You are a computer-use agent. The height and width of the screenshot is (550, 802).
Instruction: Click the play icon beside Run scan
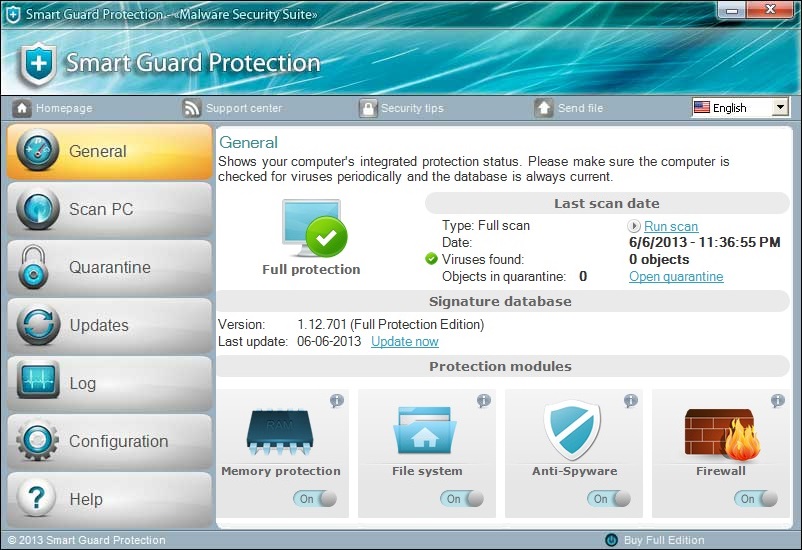point(634,226)
